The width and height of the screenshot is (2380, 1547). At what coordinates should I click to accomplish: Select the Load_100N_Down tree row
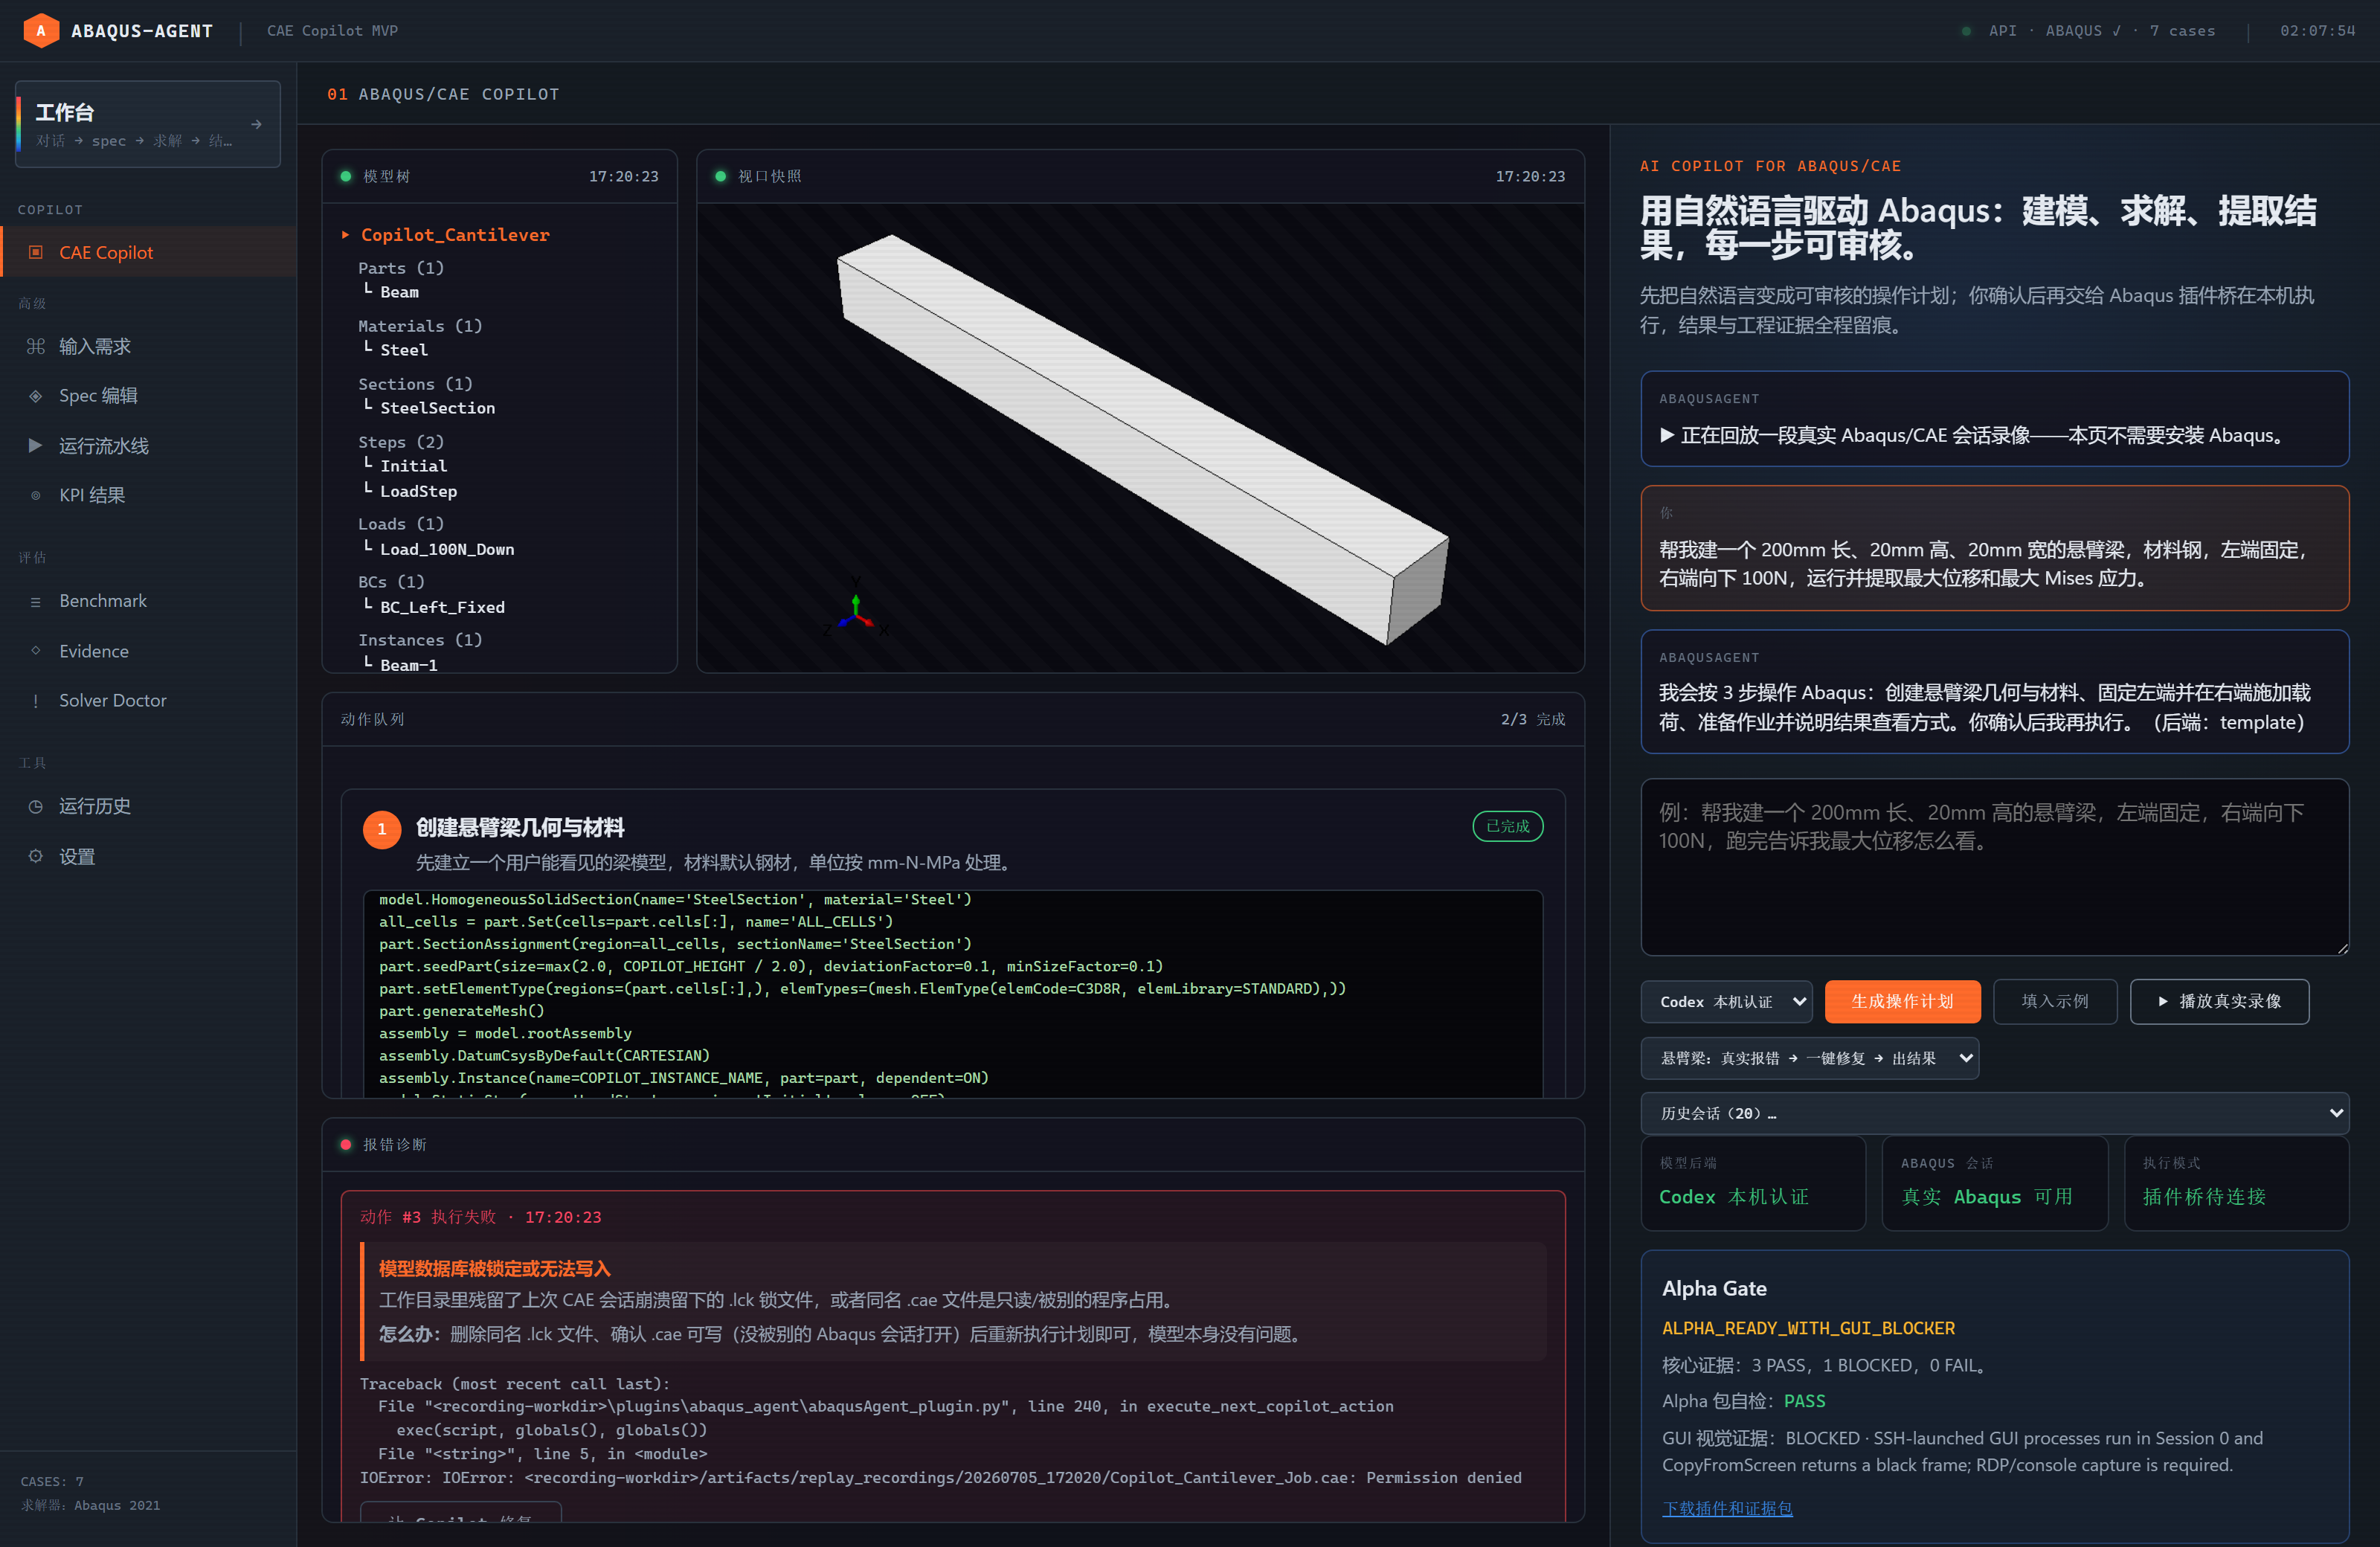click(x=447, y=549)
